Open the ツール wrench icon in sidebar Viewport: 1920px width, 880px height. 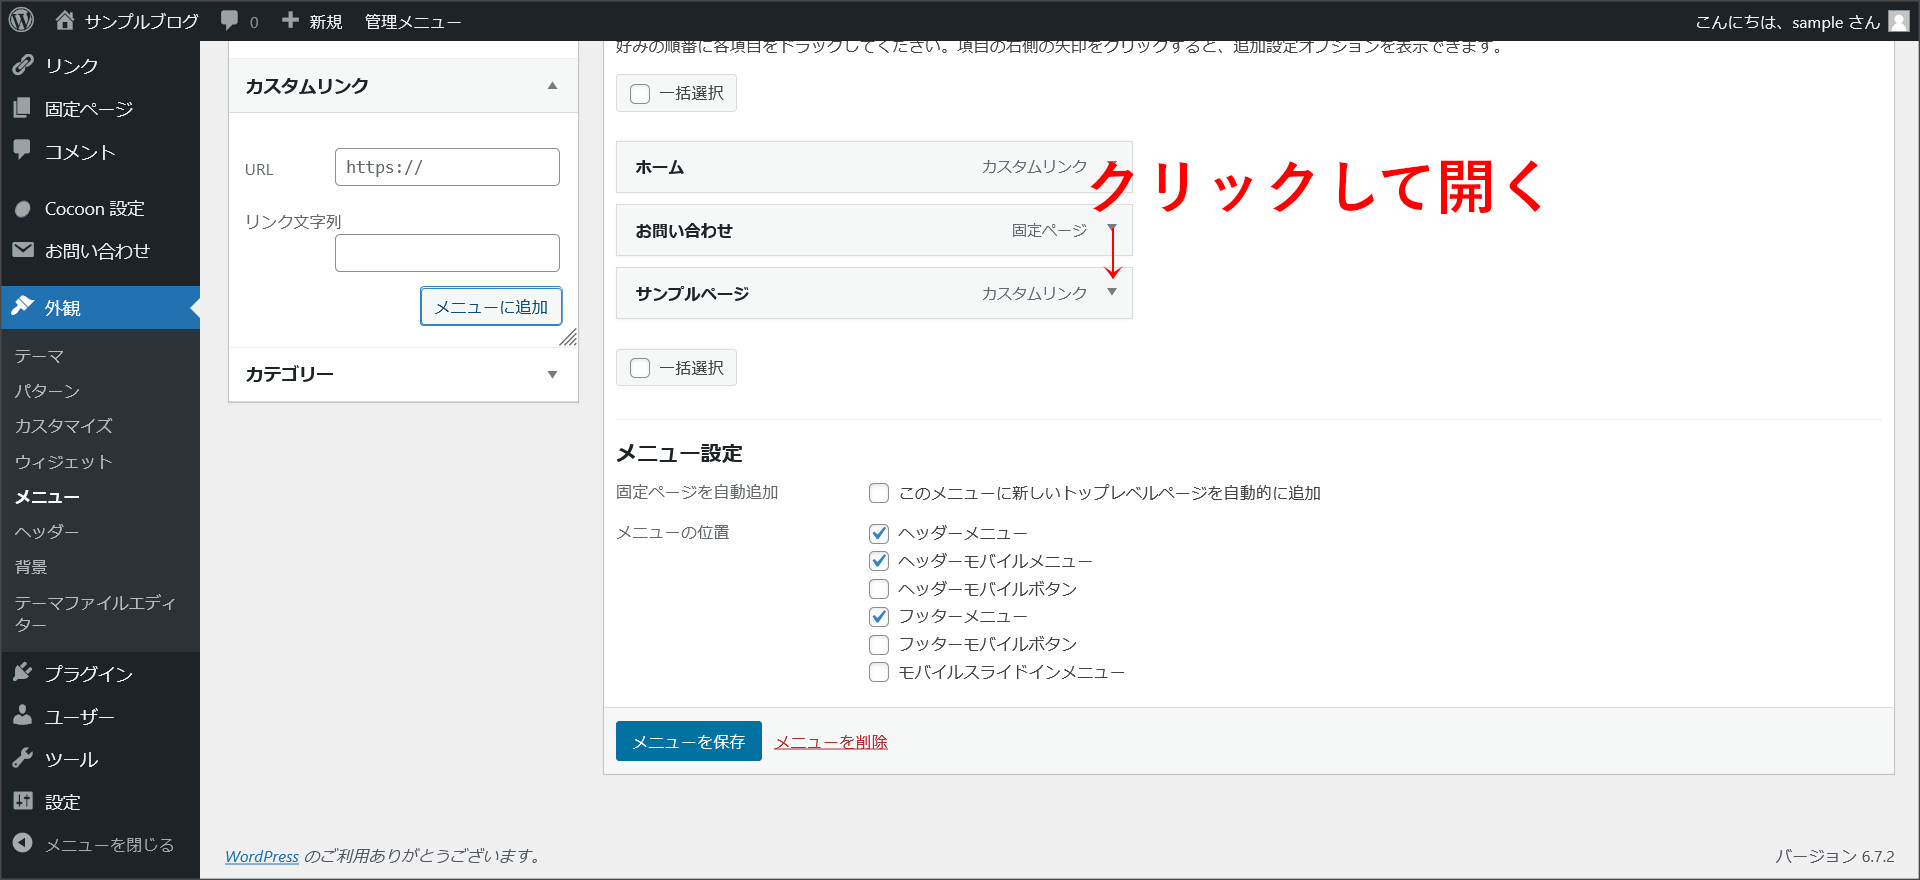[x=23, y=759]
